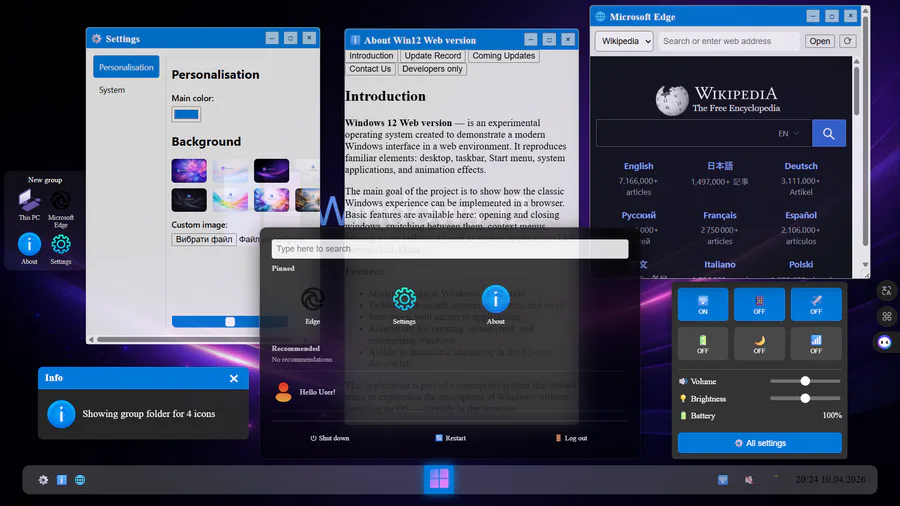Open the About info icon on the taskbar
This screenshot has height=506, width=900.
click(x=61, y=480)
